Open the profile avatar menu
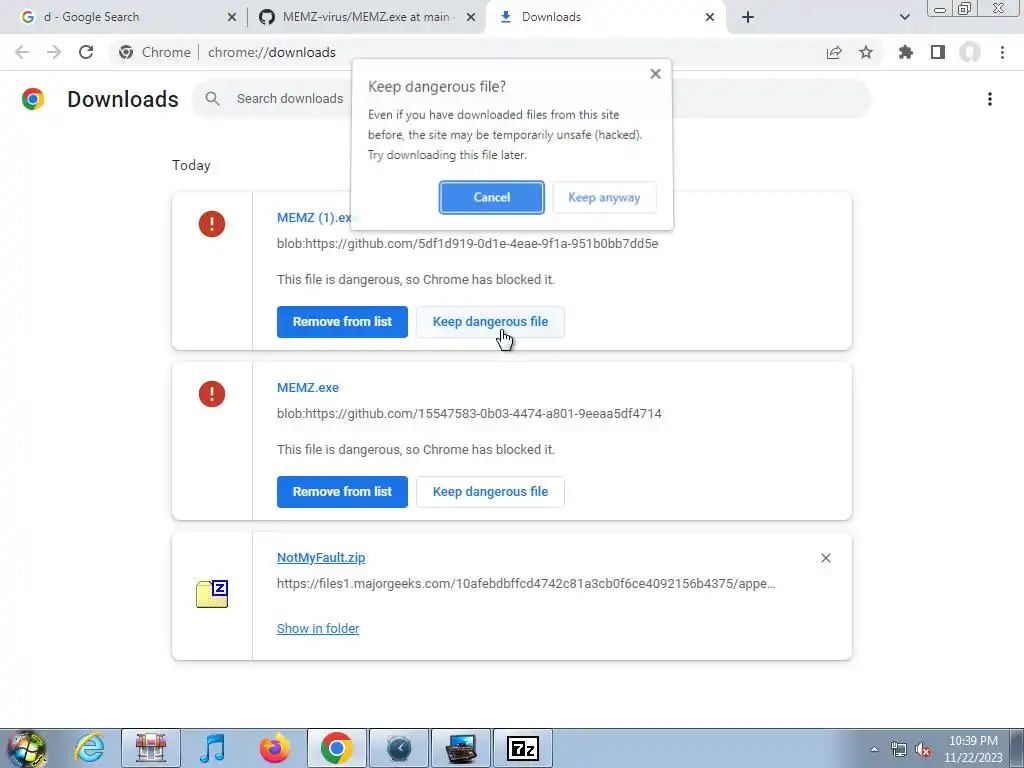 [970, 52]
